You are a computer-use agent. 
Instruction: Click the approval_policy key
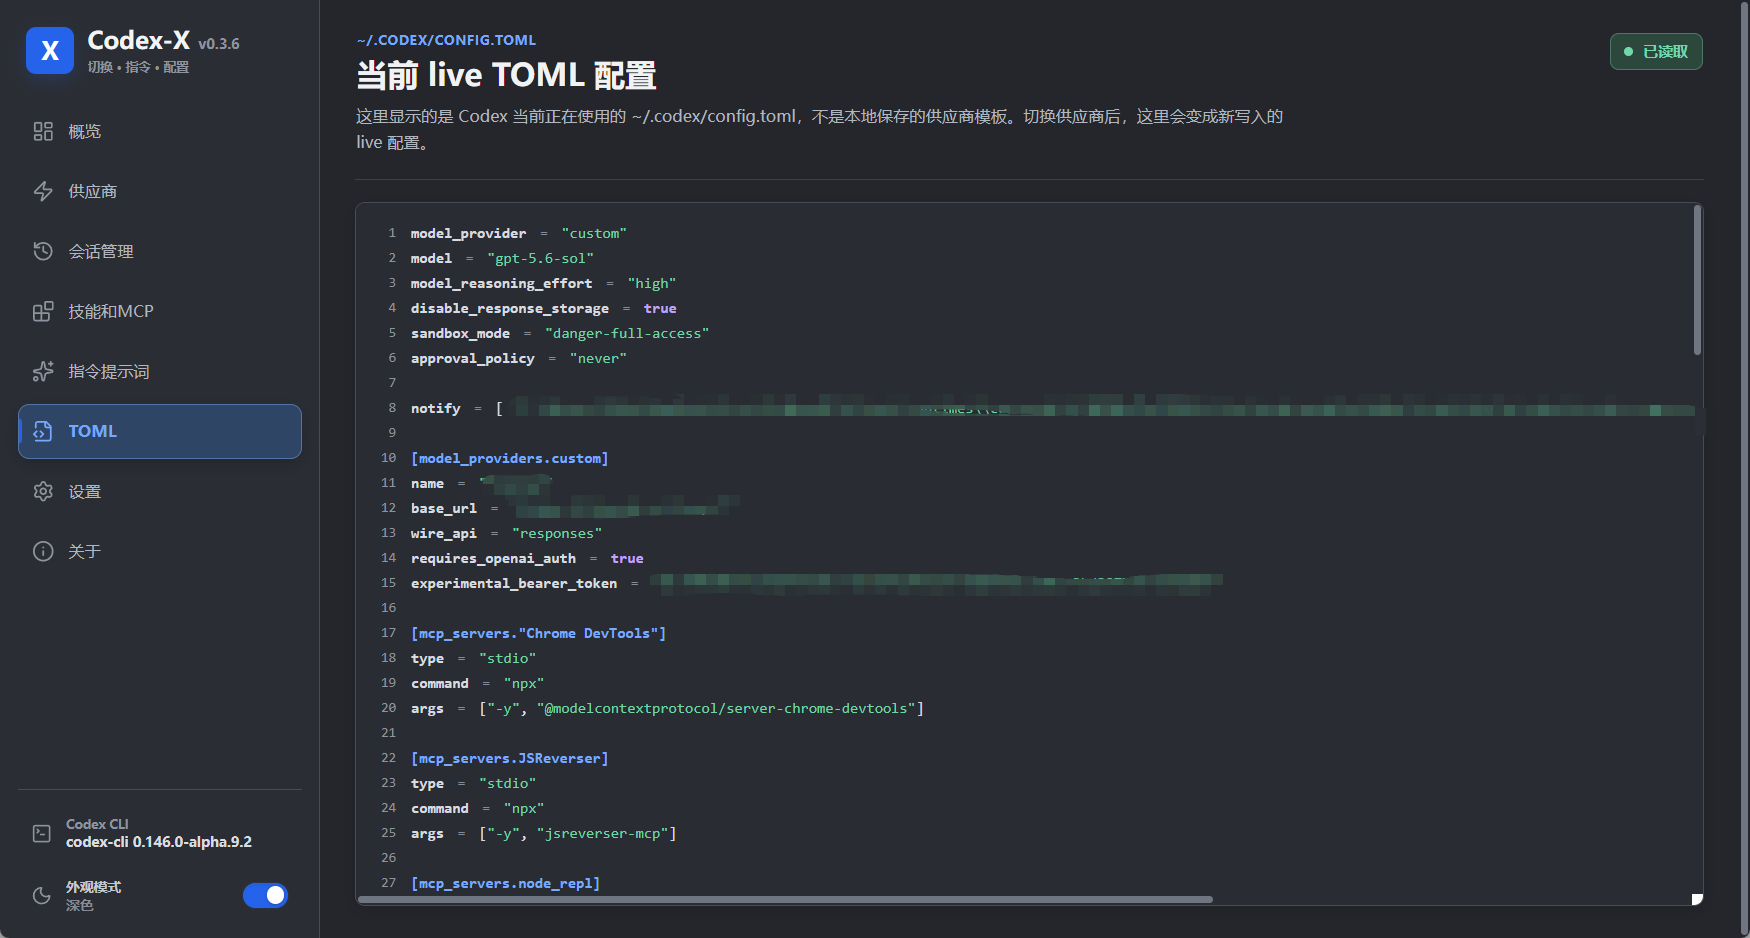473,358
